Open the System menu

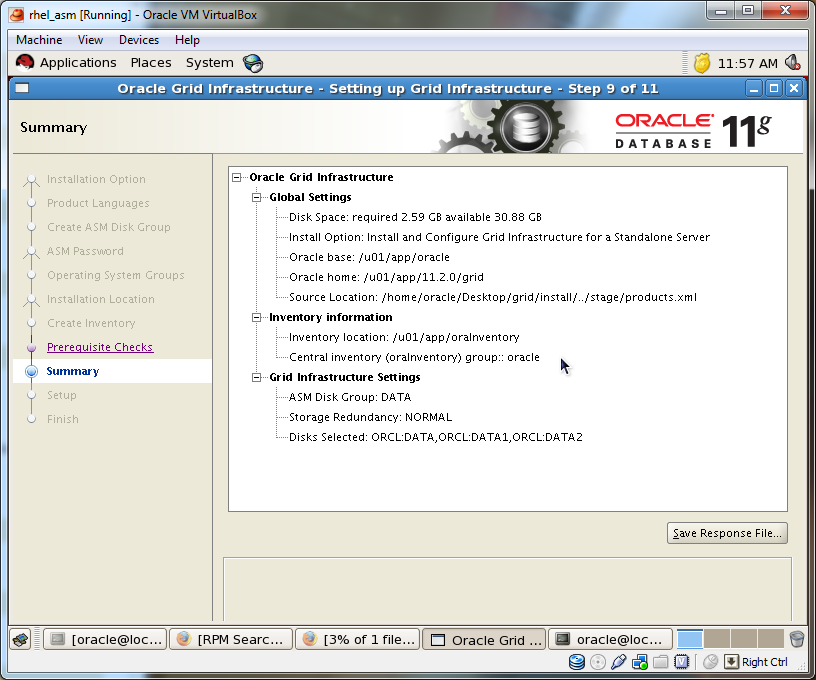[210, 63]
